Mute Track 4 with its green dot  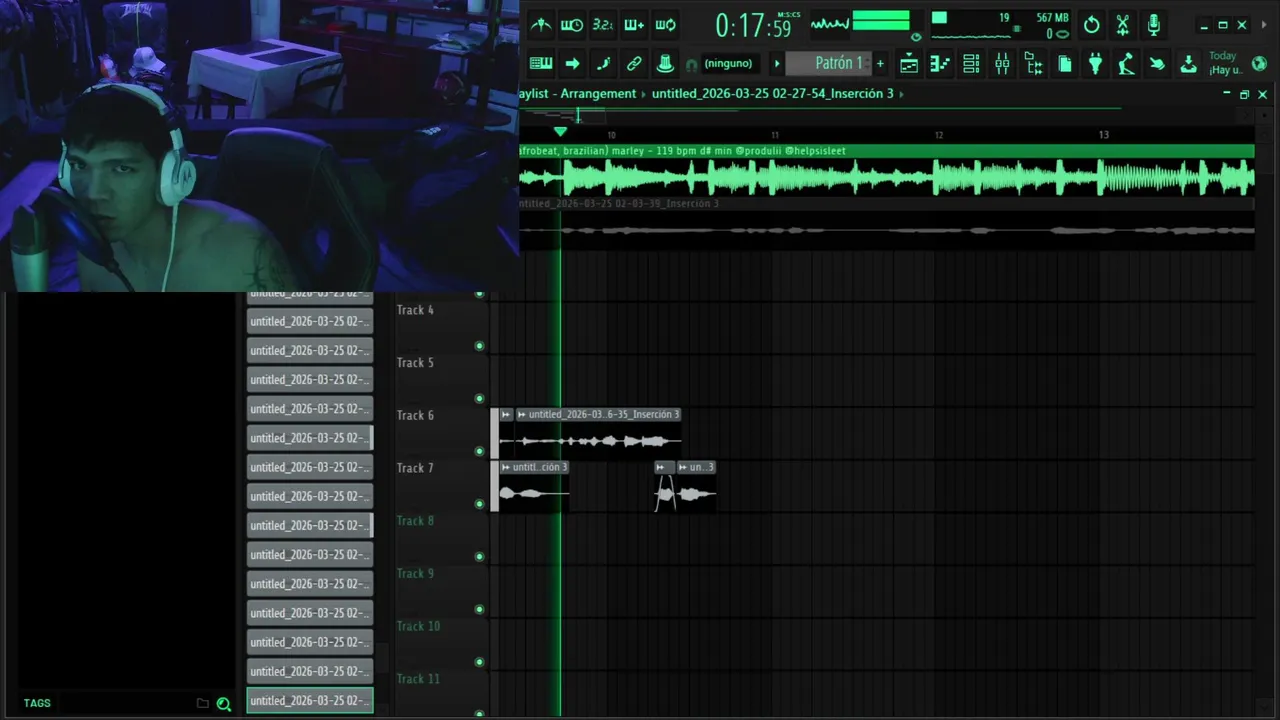pyautogui.click(x=479, y=346)
